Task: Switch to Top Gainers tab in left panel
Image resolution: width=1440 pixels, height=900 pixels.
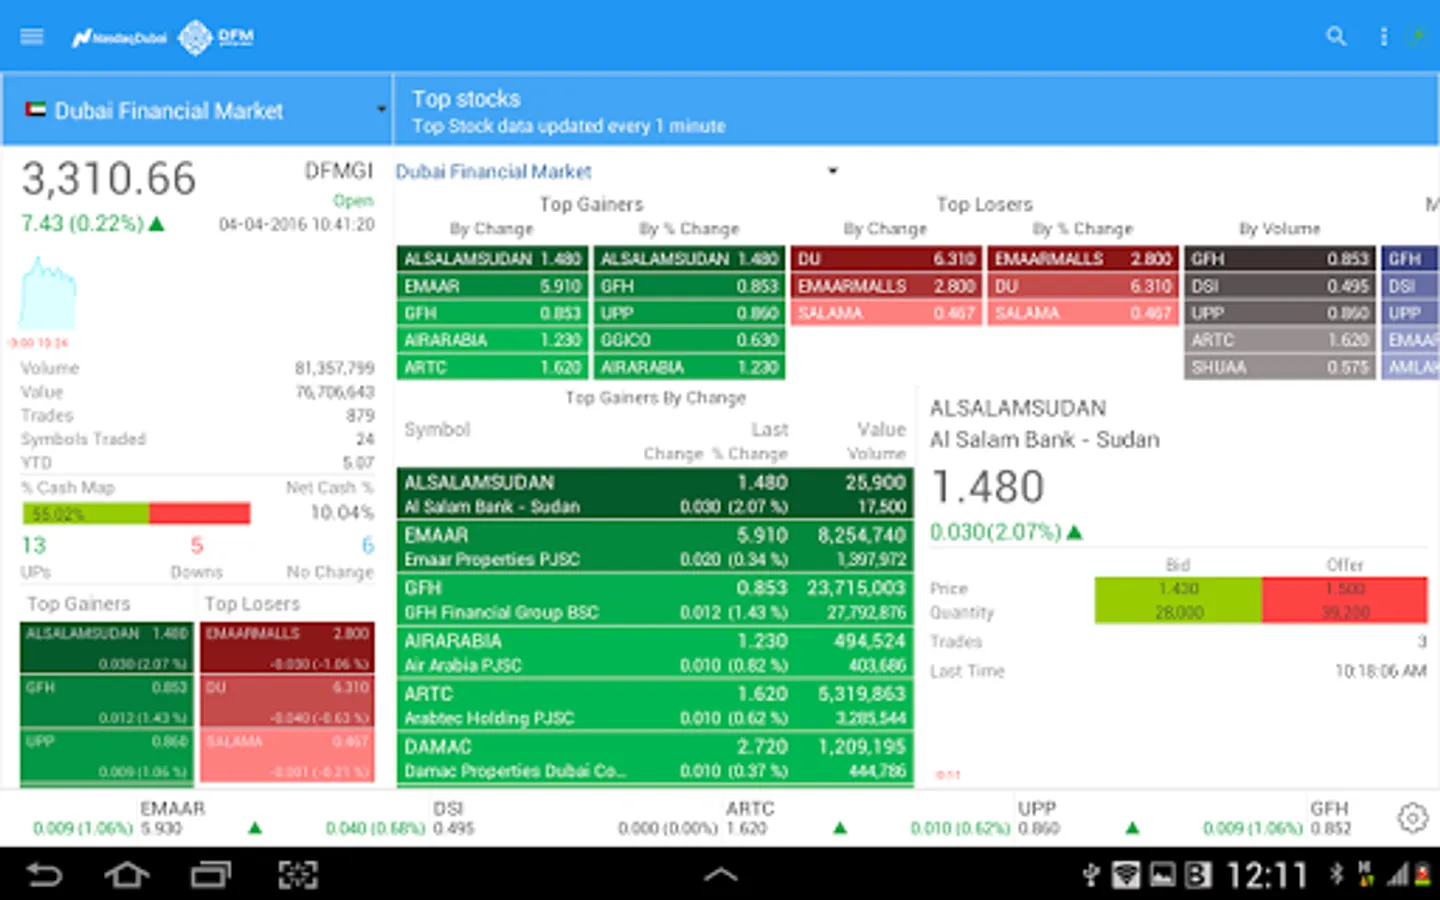Action: click(x=79, y=604)
